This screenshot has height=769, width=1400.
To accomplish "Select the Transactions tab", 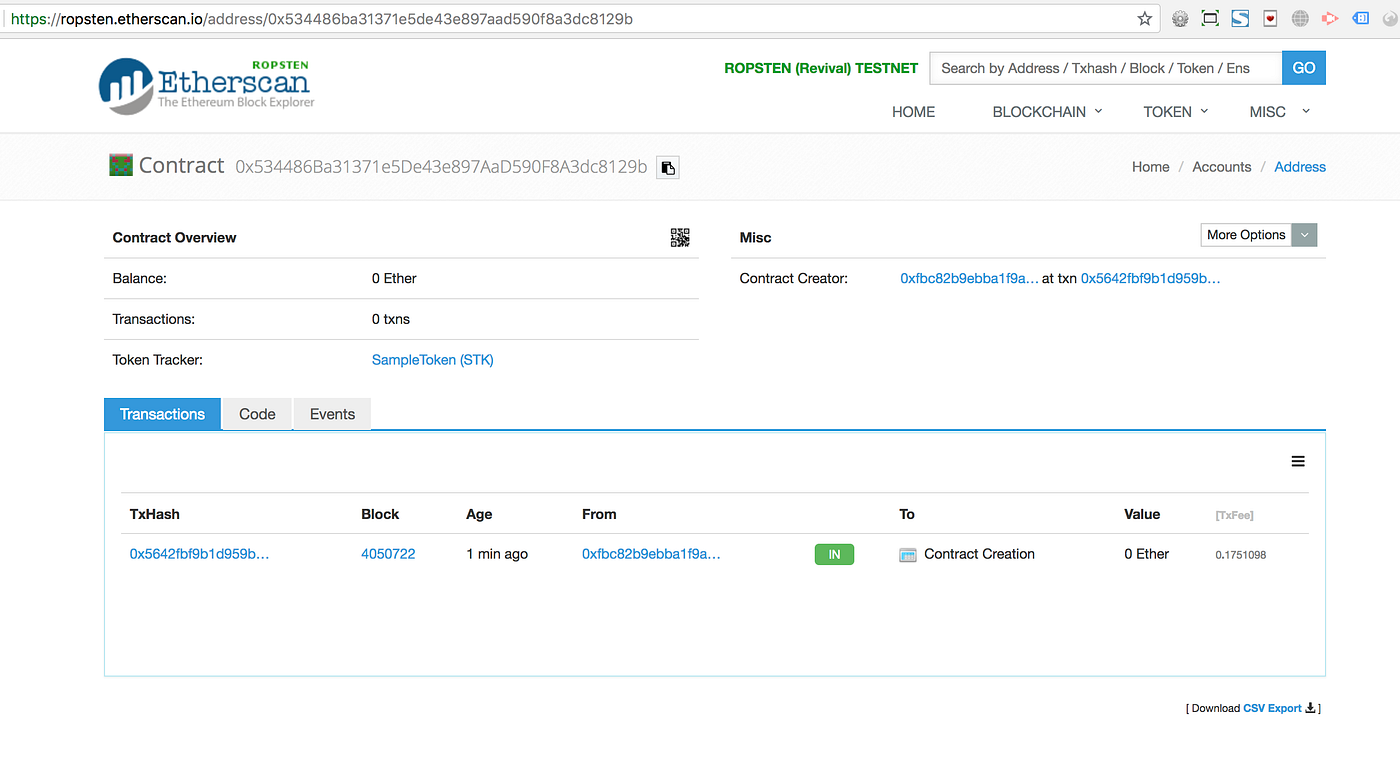I will click(x=162, y=414).
